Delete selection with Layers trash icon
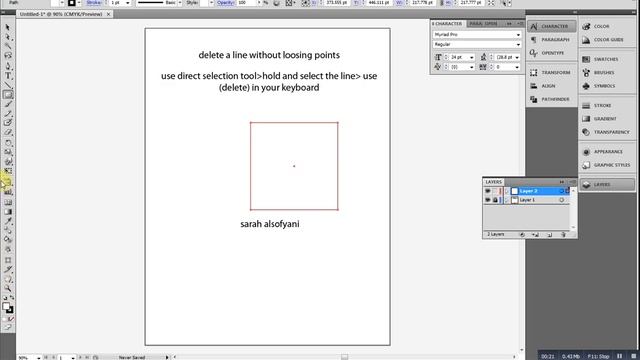Viewport: 640px width, 360px height. pyautogui.click(x=563, y=235)
